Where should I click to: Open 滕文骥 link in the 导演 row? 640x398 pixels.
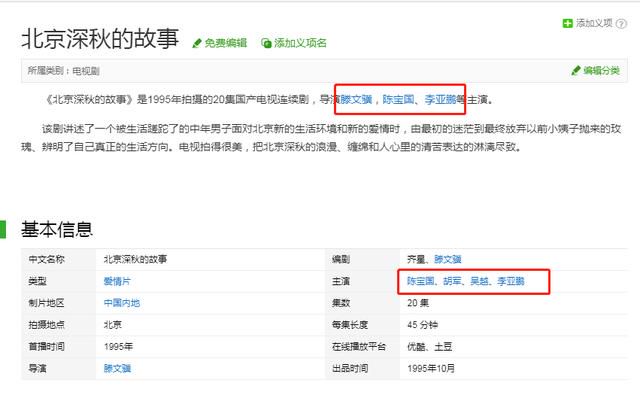point(117,369)
